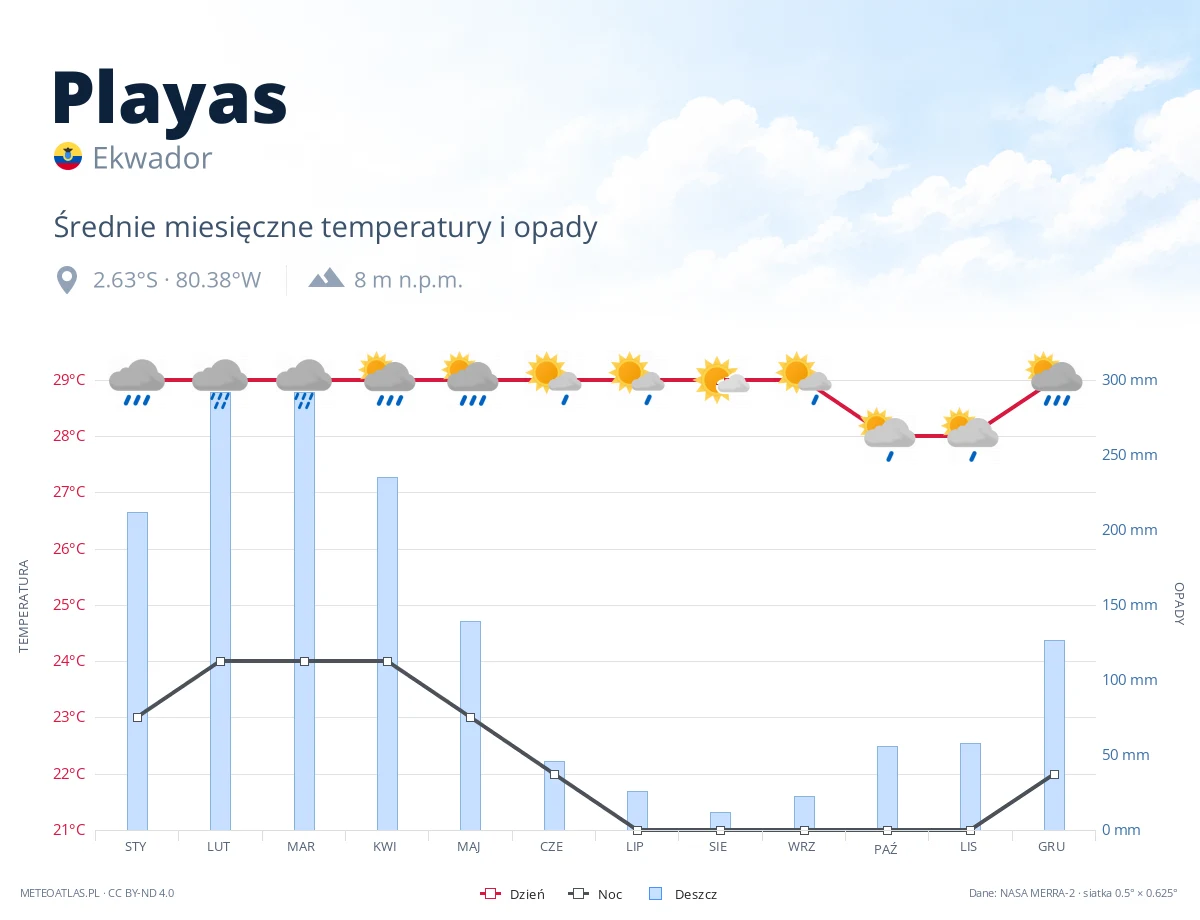Click the MAJ rainfall bar
The width and height of the screenshot is (1200, 920).
470,725
